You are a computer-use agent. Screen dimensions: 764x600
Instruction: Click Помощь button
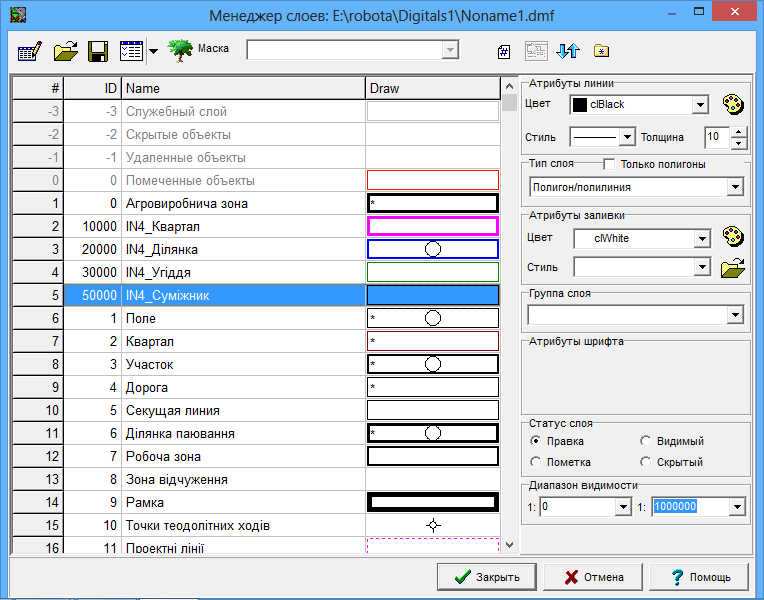tap(699, 577)
